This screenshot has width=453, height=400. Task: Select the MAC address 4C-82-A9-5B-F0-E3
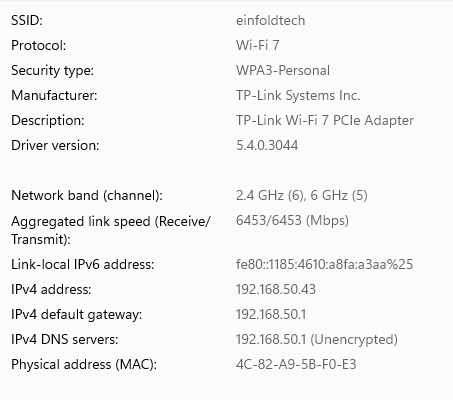(296, 364)
